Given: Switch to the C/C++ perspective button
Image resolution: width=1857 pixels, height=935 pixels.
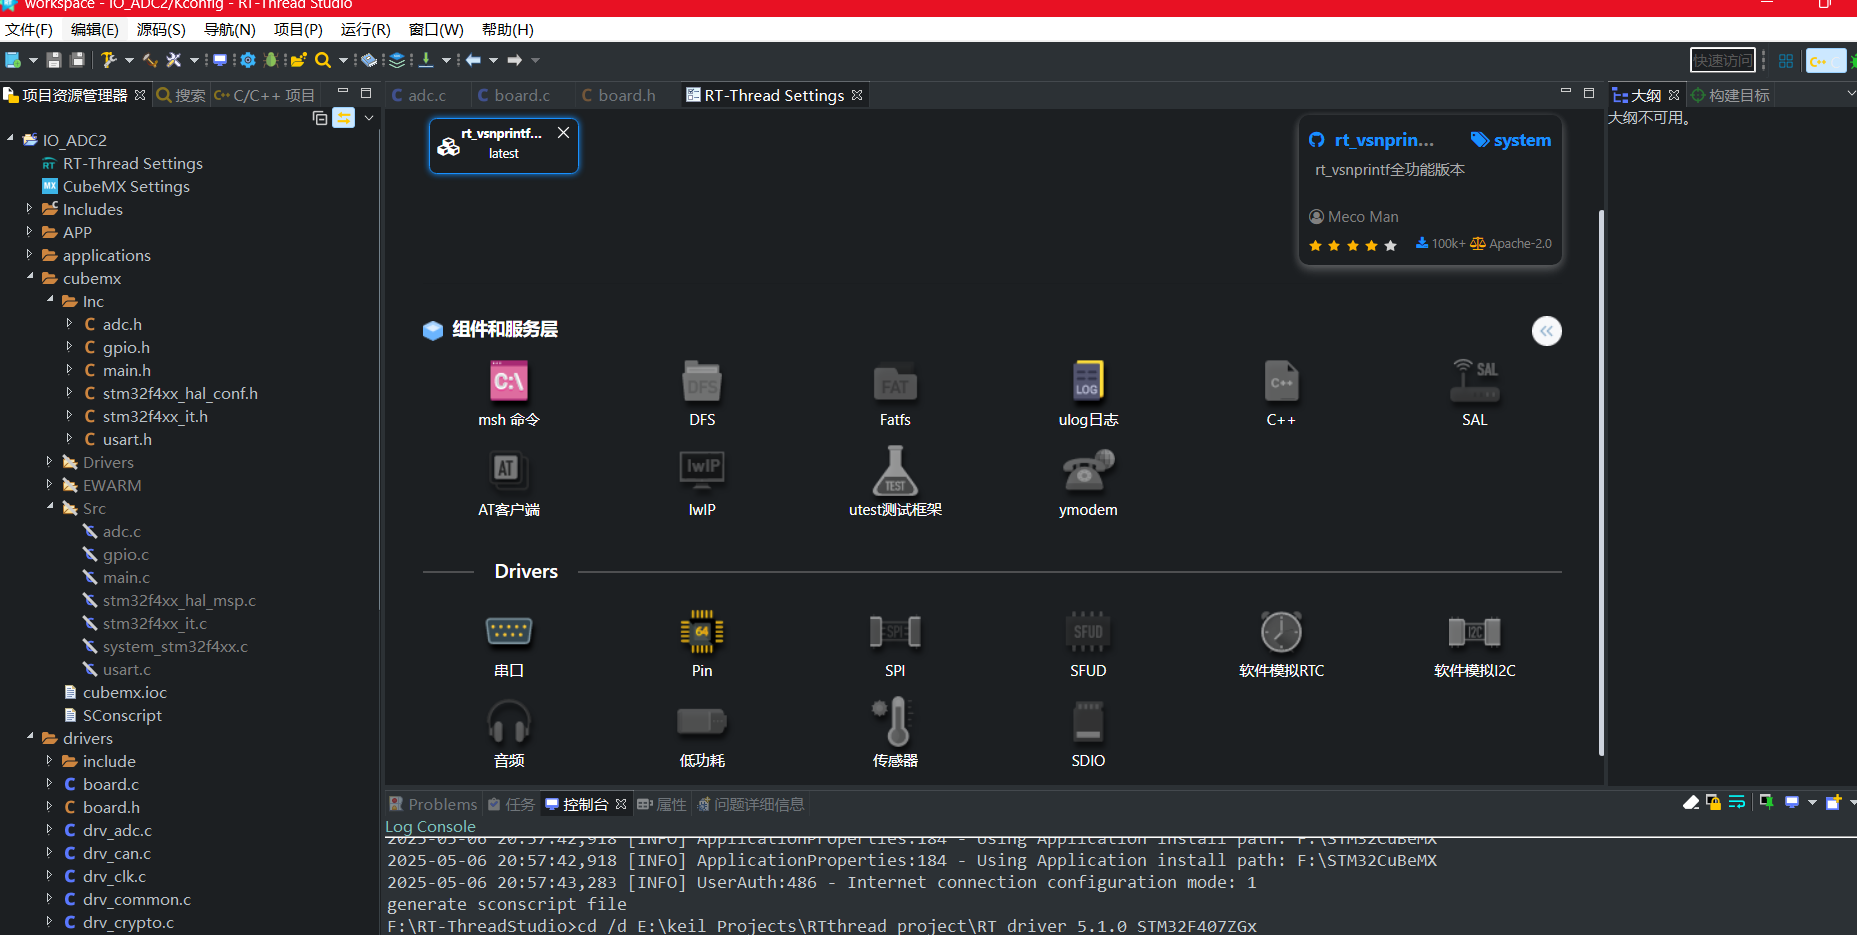Looking at the screenshot, I should pyautogui.click(x=1826, y=61).
